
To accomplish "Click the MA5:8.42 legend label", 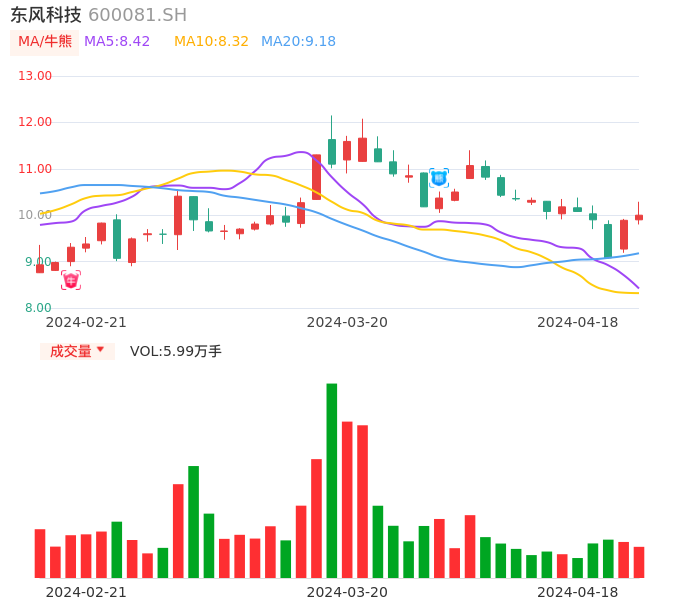I will [x=117, y=42].
